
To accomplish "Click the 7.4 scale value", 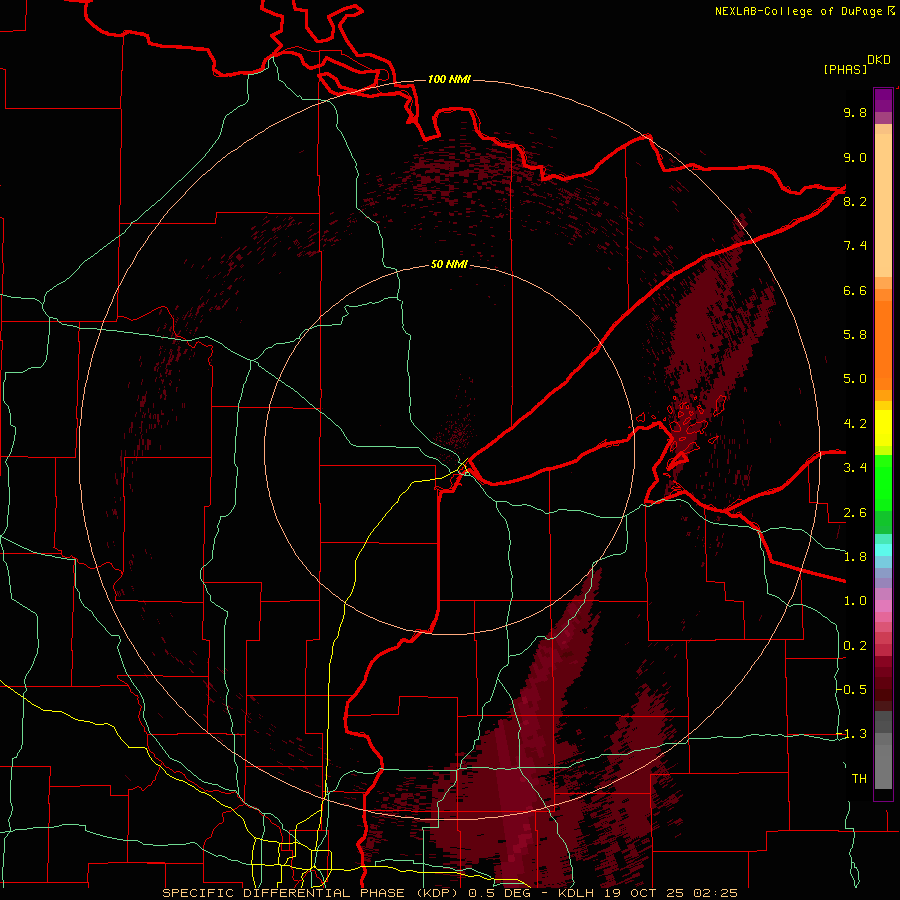I will pos(855,246).
